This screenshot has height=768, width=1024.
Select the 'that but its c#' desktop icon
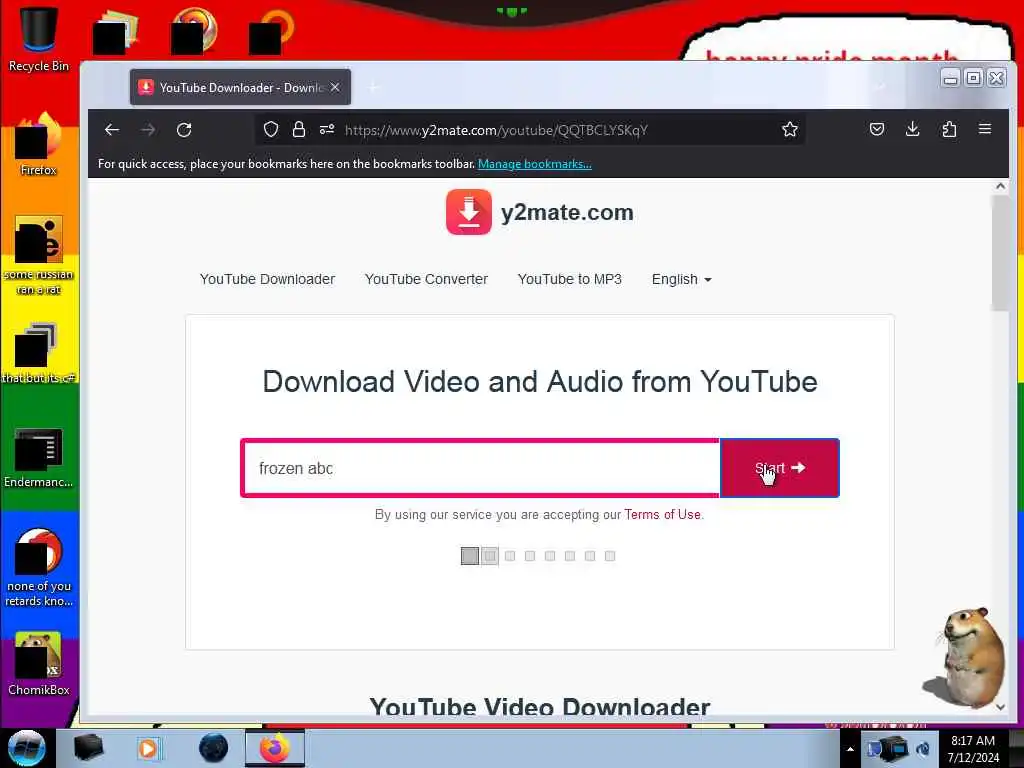point(39,353)
